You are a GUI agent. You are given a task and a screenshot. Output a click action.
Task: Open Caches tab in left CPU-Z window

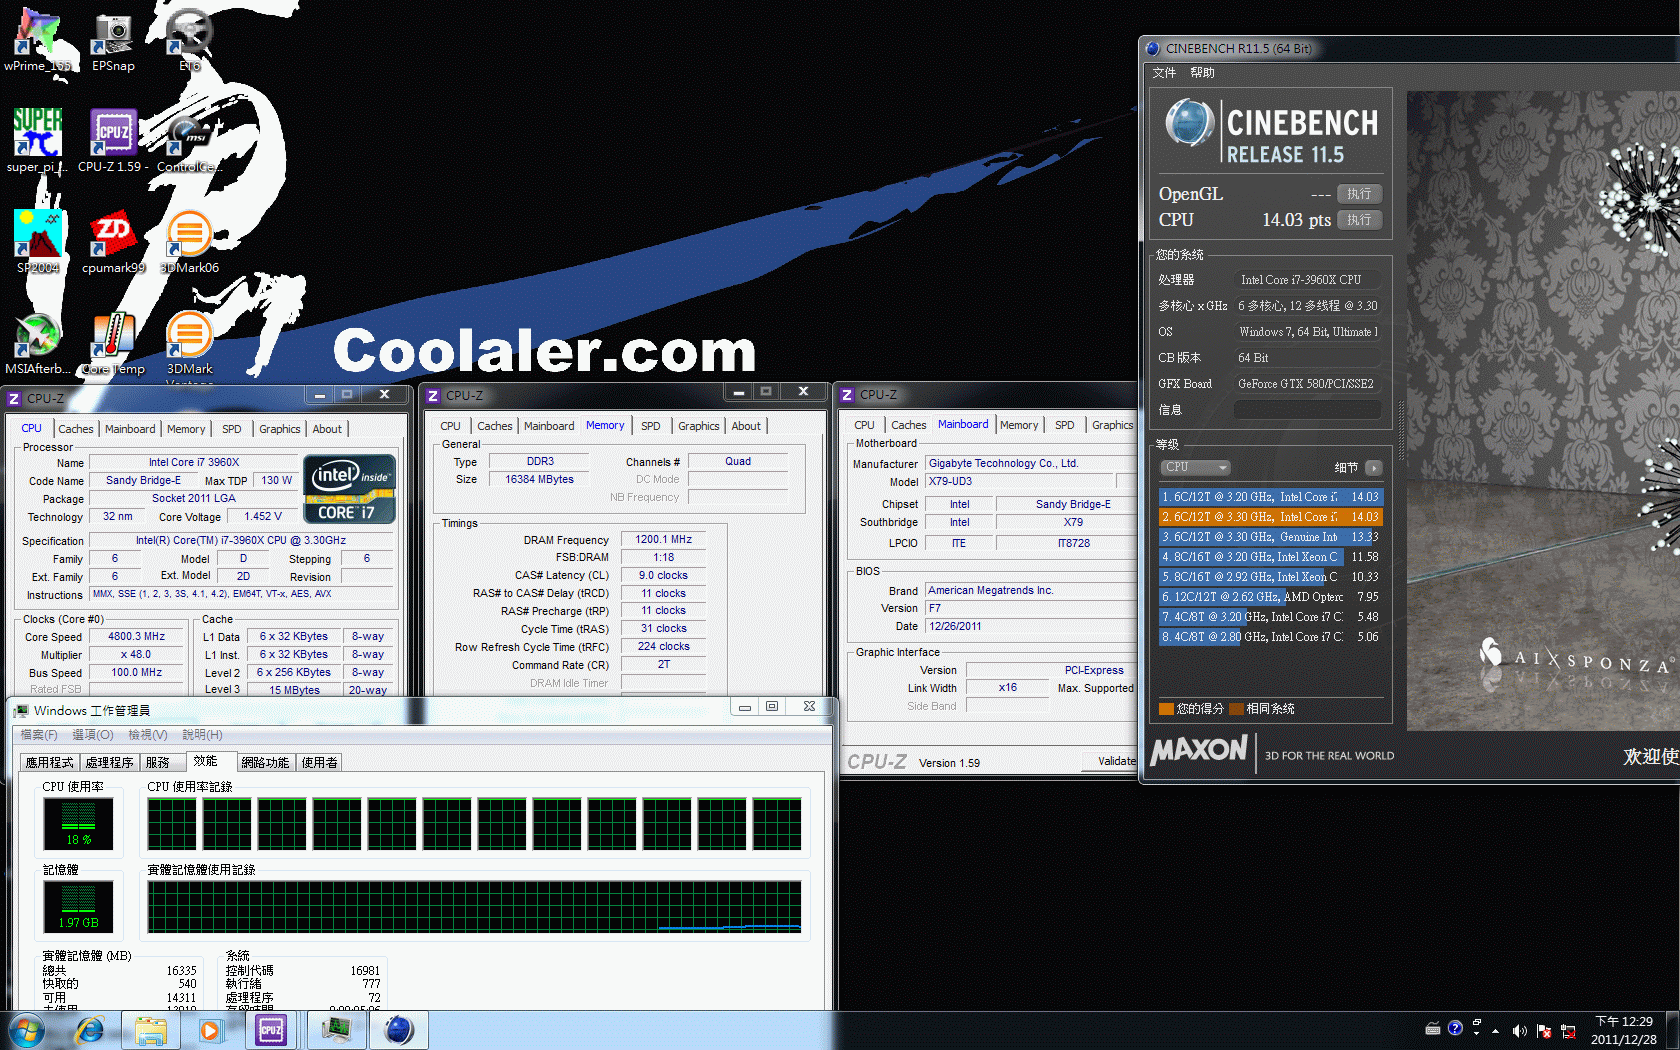(76, 429)
